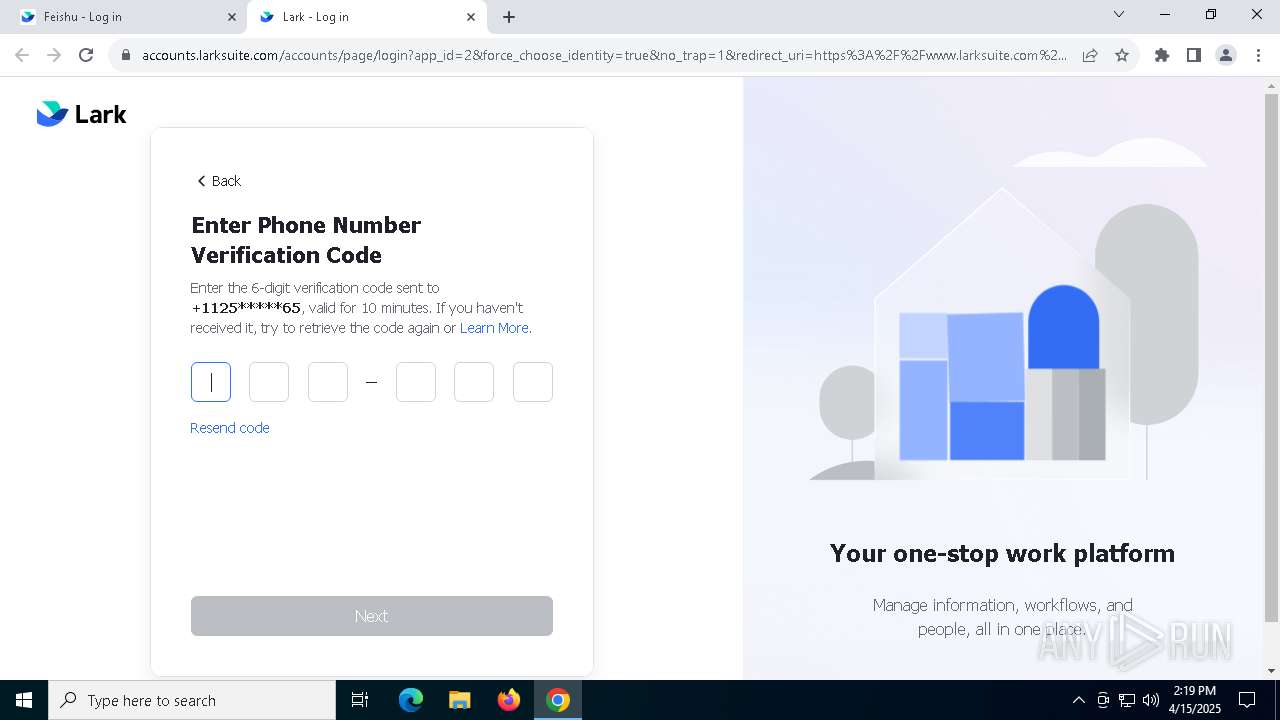
Task: Click the Resend code link
Action: click(230, 428)
